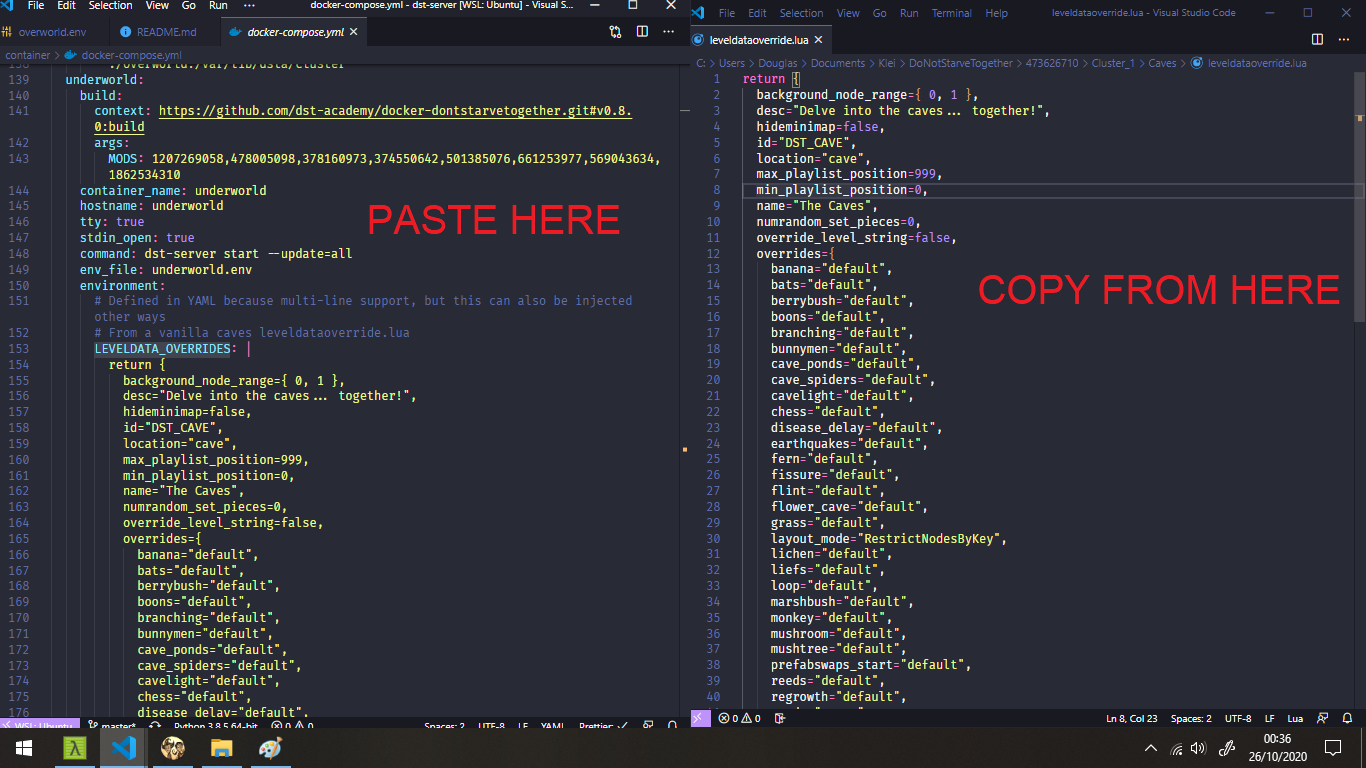Screen dimensions: 1366x768
Task: Open 'container' breadcrumb in left editor
Action: [x=27, y=55]
